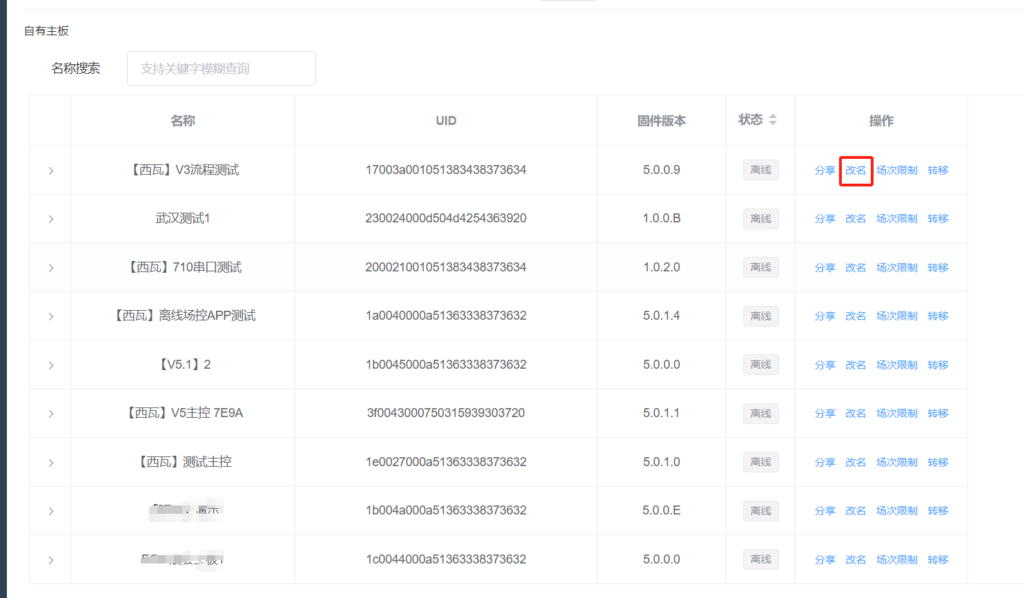
Task: Open 场次限制 for 【西瓦】710串口测试
Action: [x=897, y=268]
